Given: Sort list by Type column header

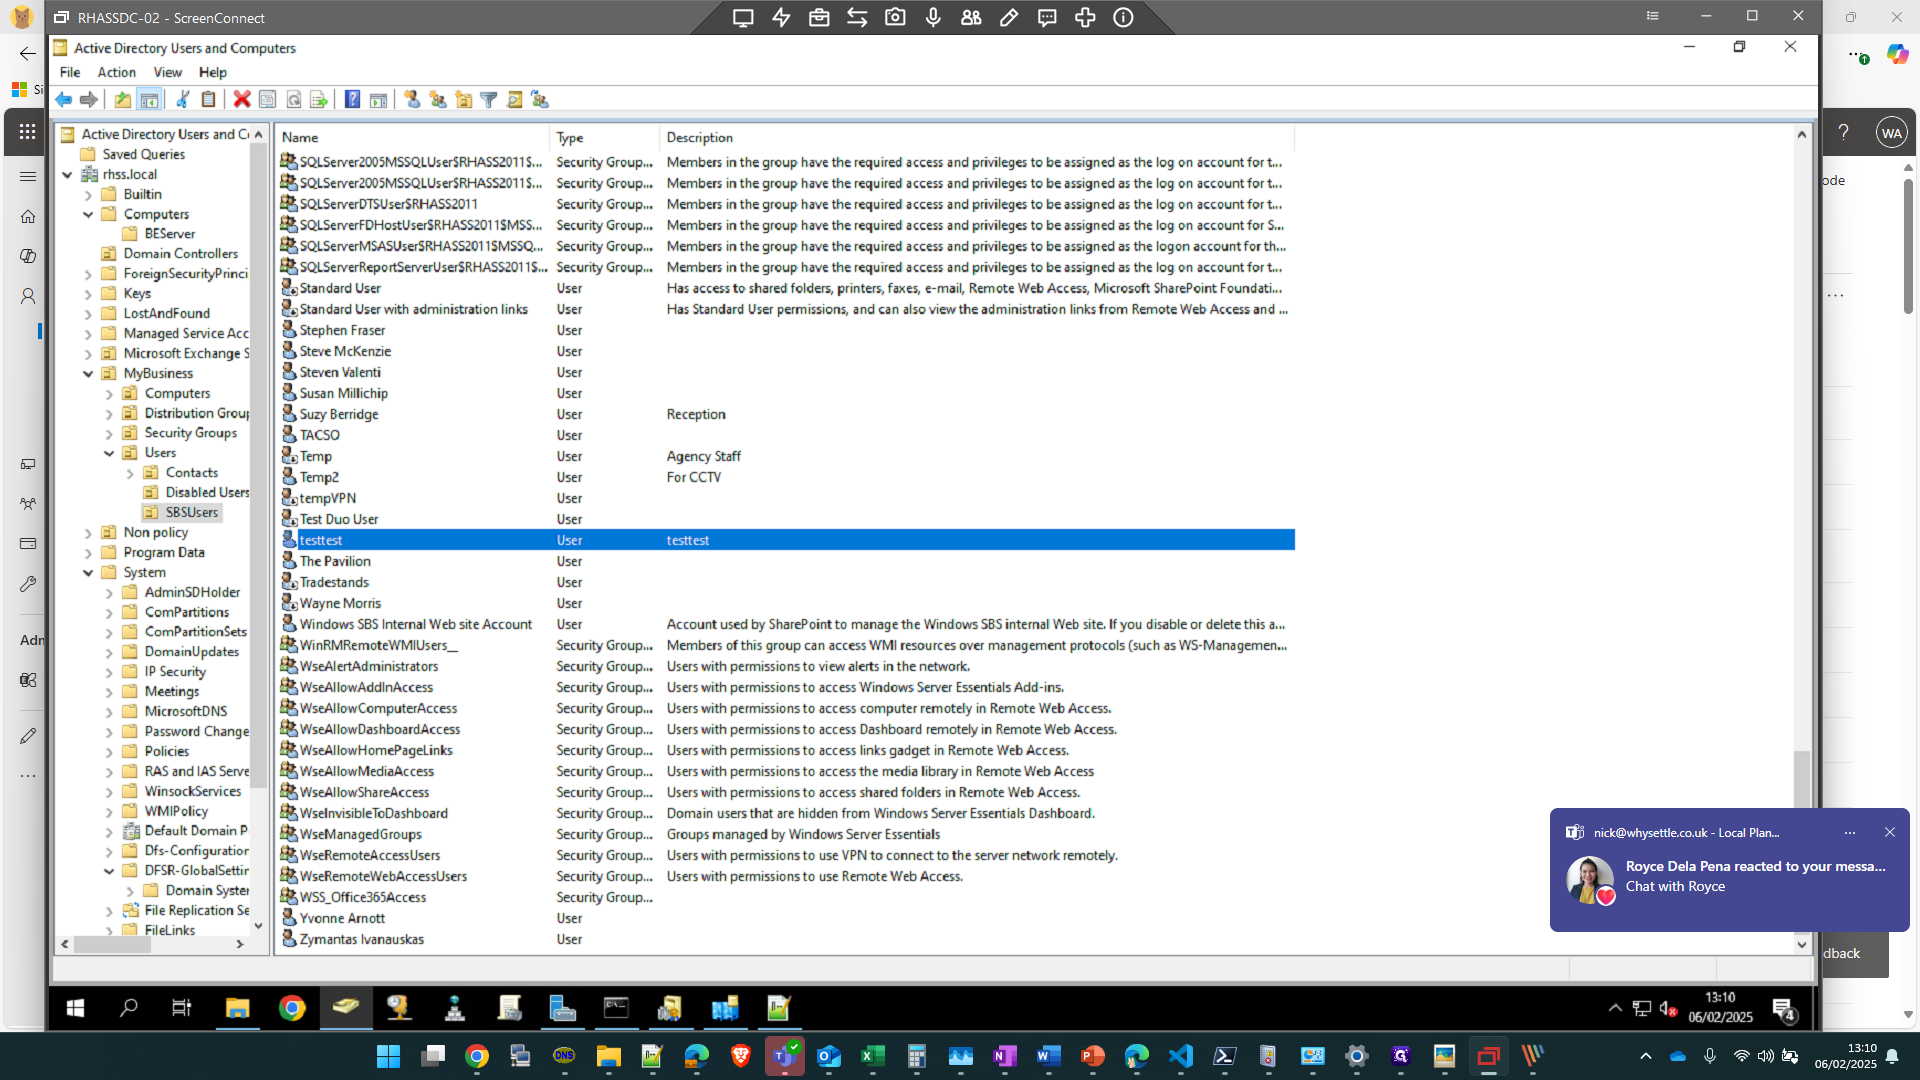Looking at the screenshot, I should click(604, 137).
